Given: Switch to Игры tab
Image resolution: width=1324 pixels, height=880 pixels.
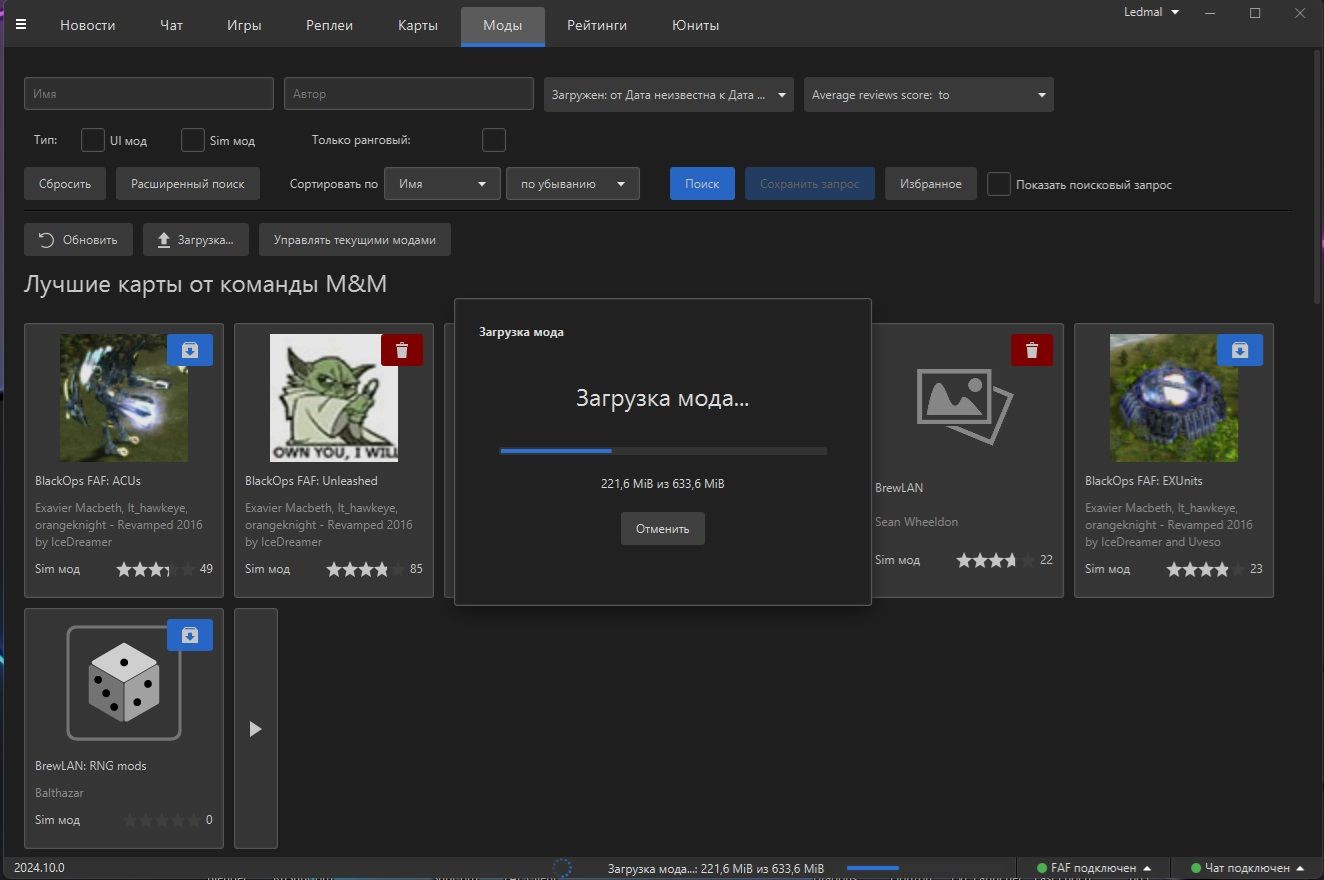Looking at the screenshot, I should click(x=244, y=26).
